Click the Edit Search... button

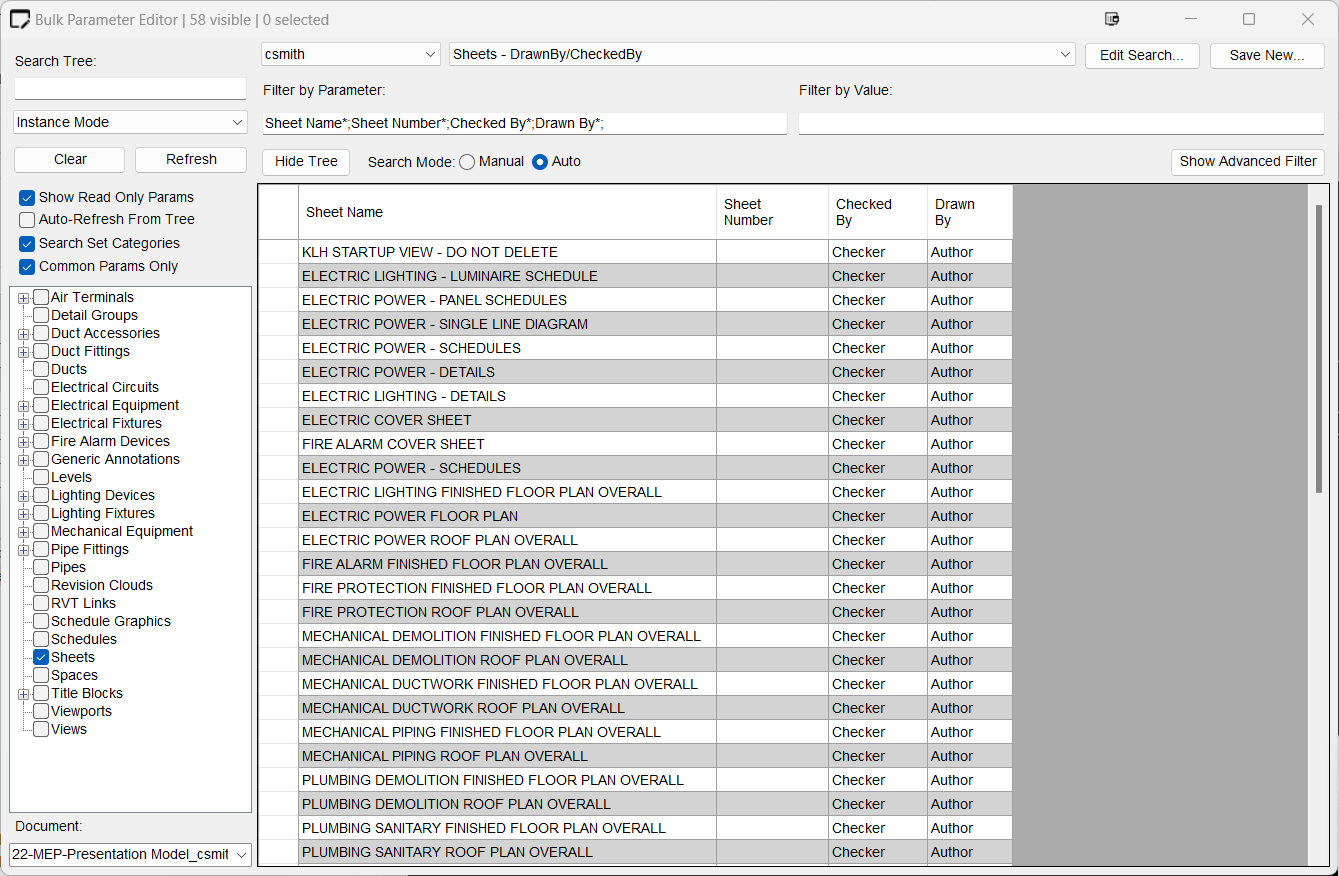point(1142,55)
